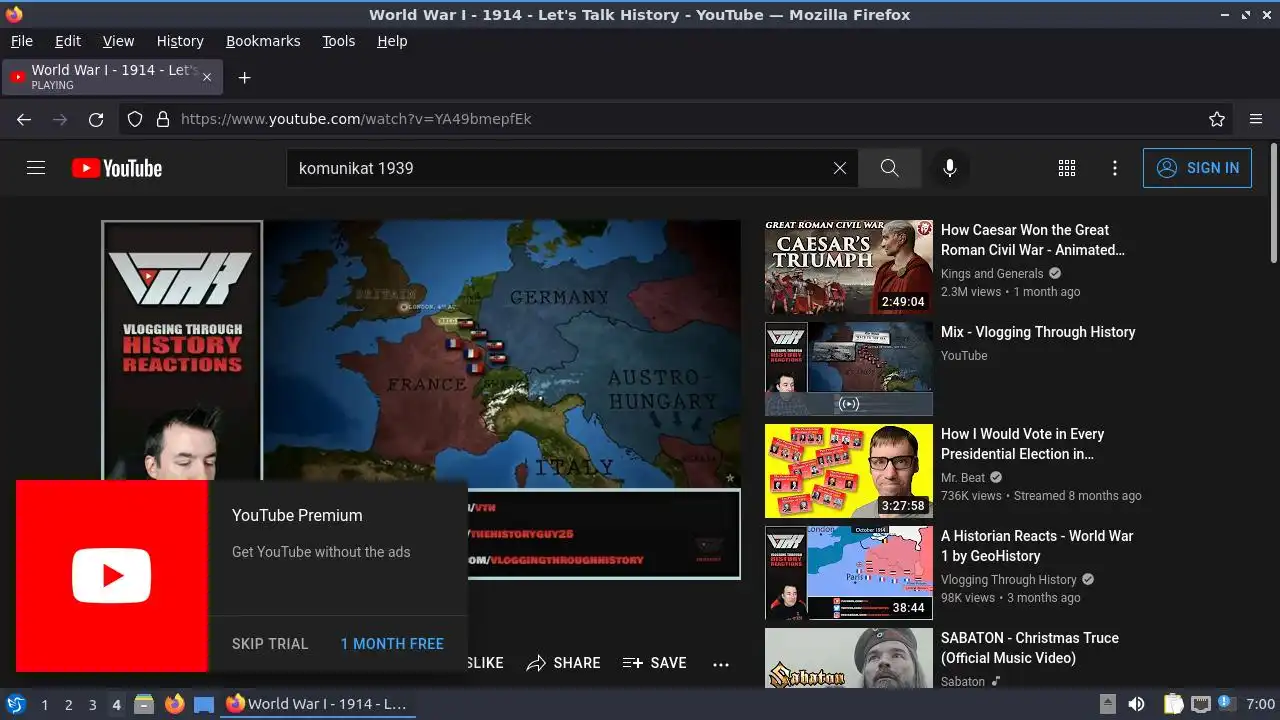Image resolution: width=1280 pixels, height=720 pixels.
Task: Open tracking protection shield icon
Action: tap(135, 119)
